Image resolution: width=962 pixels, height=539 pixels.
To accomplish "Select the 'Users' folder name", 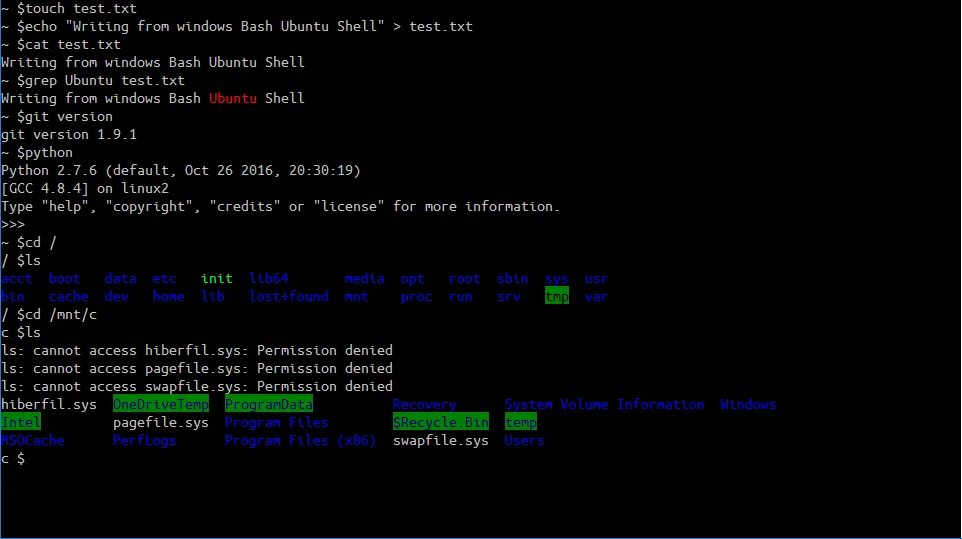I will [x=524, y=440].
